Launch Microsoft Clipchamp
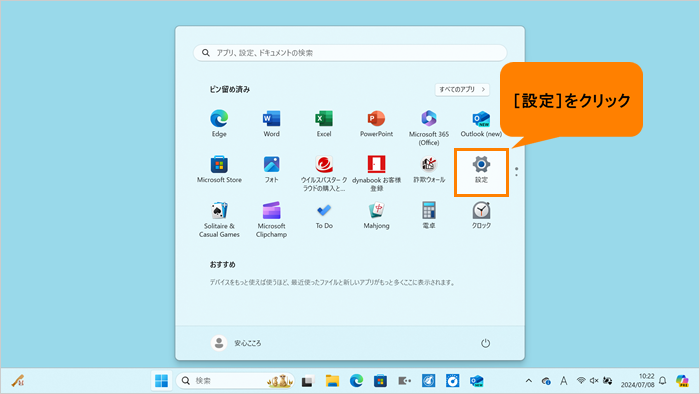This screenshot has height=394, width=700. point(271,220)
